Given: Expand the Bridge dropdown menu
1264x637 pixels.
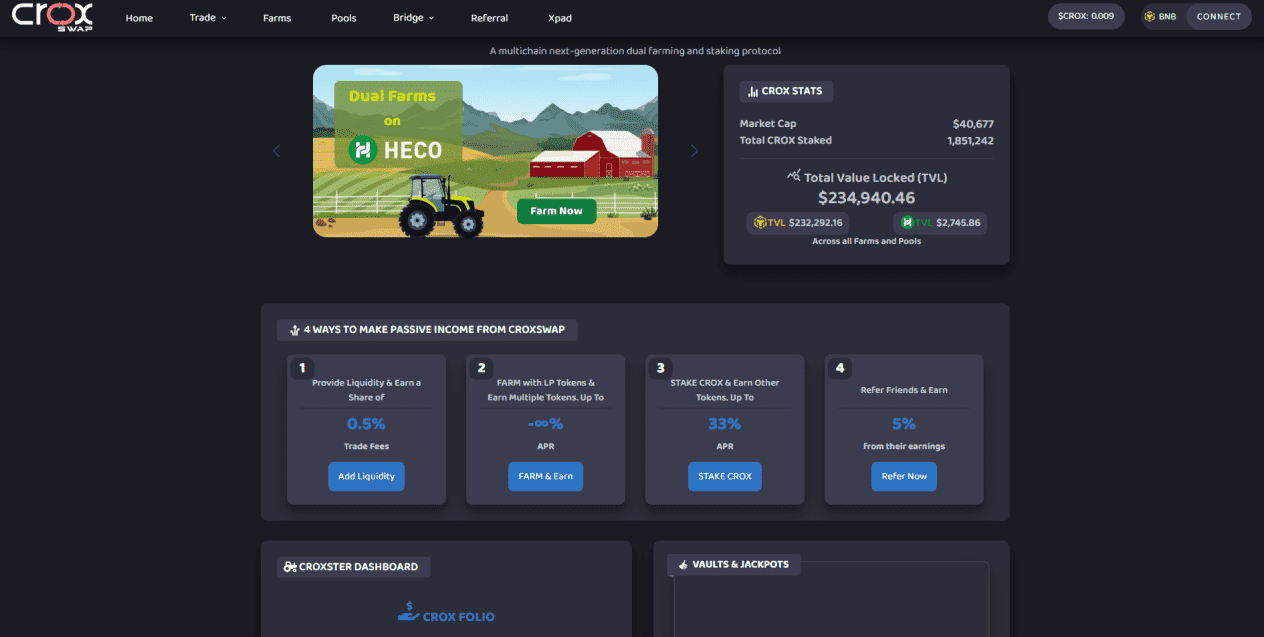Looking at the screenshot, I should pyautogui.click(x=413, y=18).
